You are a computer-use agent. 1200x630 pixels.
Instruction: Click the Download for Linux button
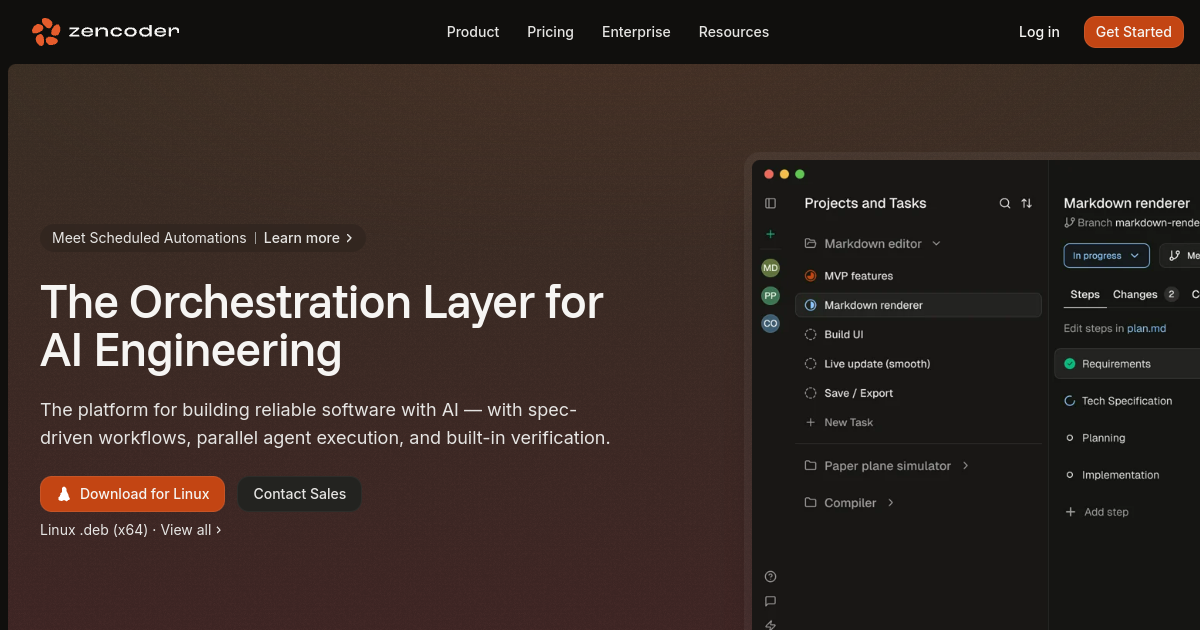(x=132, y=494)
